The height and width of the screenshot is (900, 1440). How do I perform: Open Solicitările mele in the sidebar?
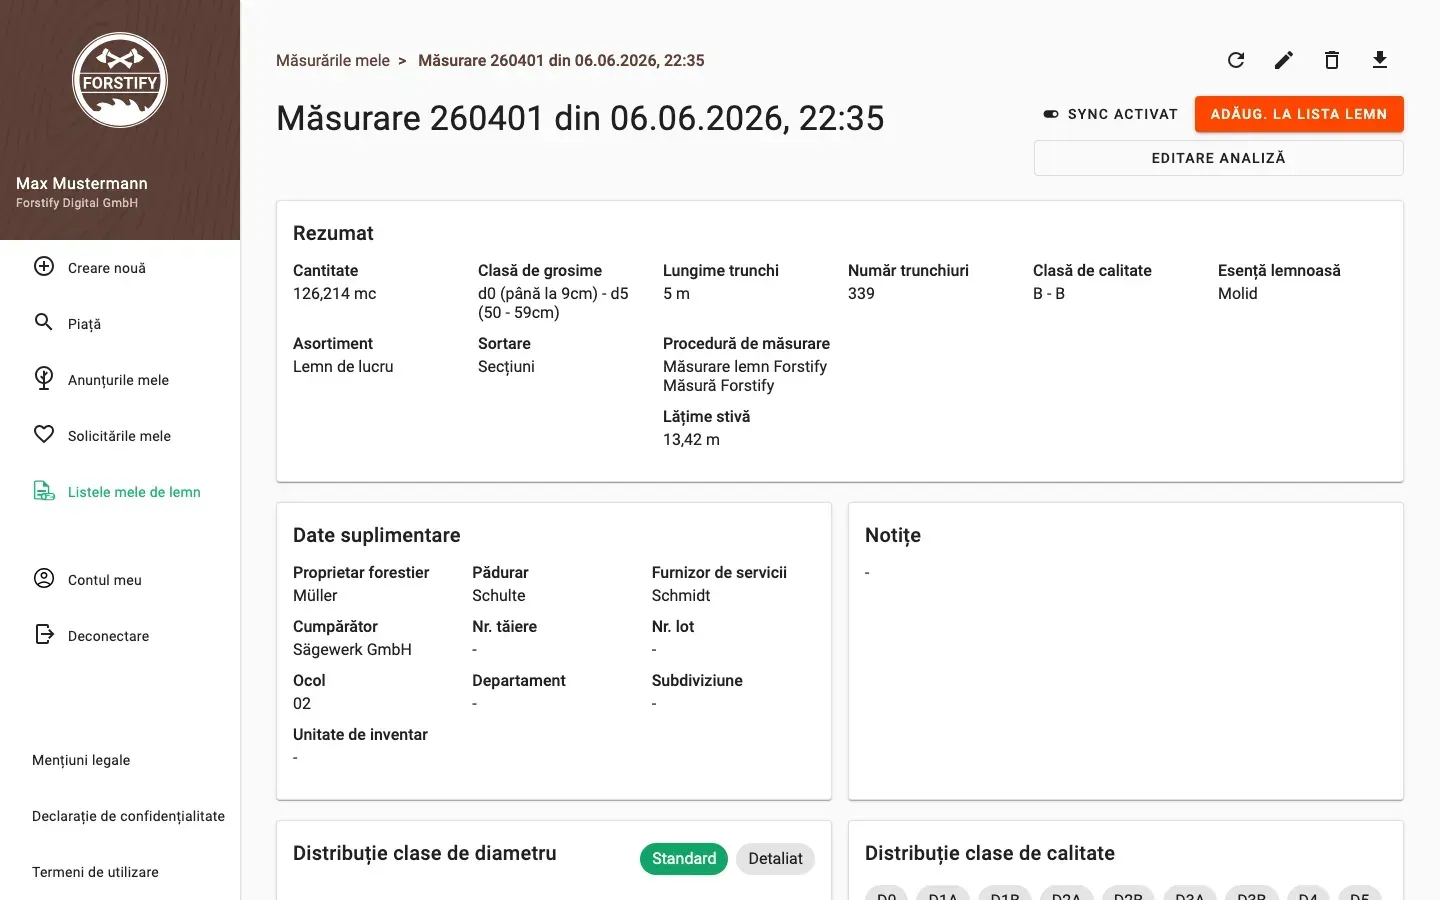pyautogui.click(x=119, y=436)
